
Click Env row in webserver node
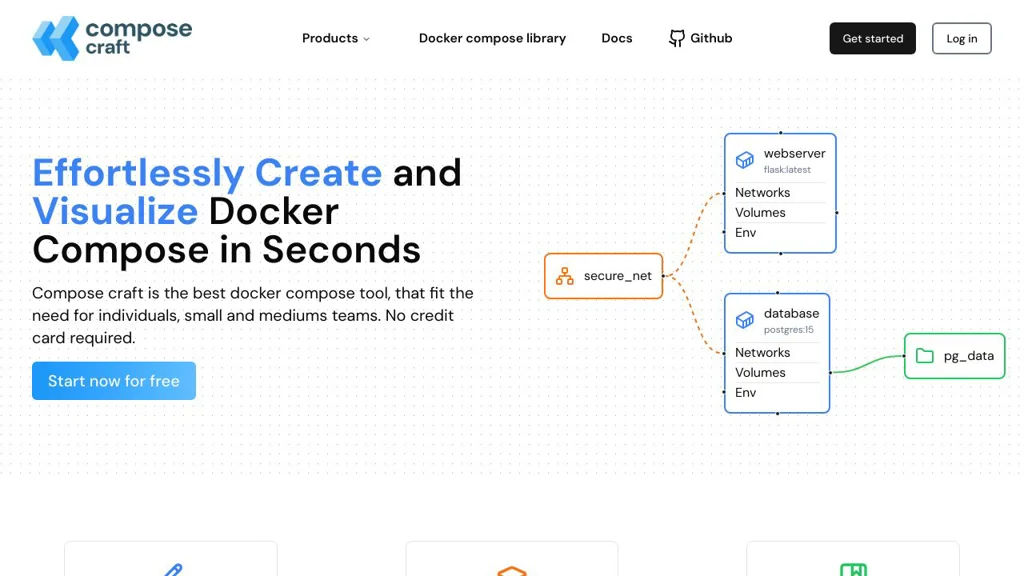click(x=780, y=232)
